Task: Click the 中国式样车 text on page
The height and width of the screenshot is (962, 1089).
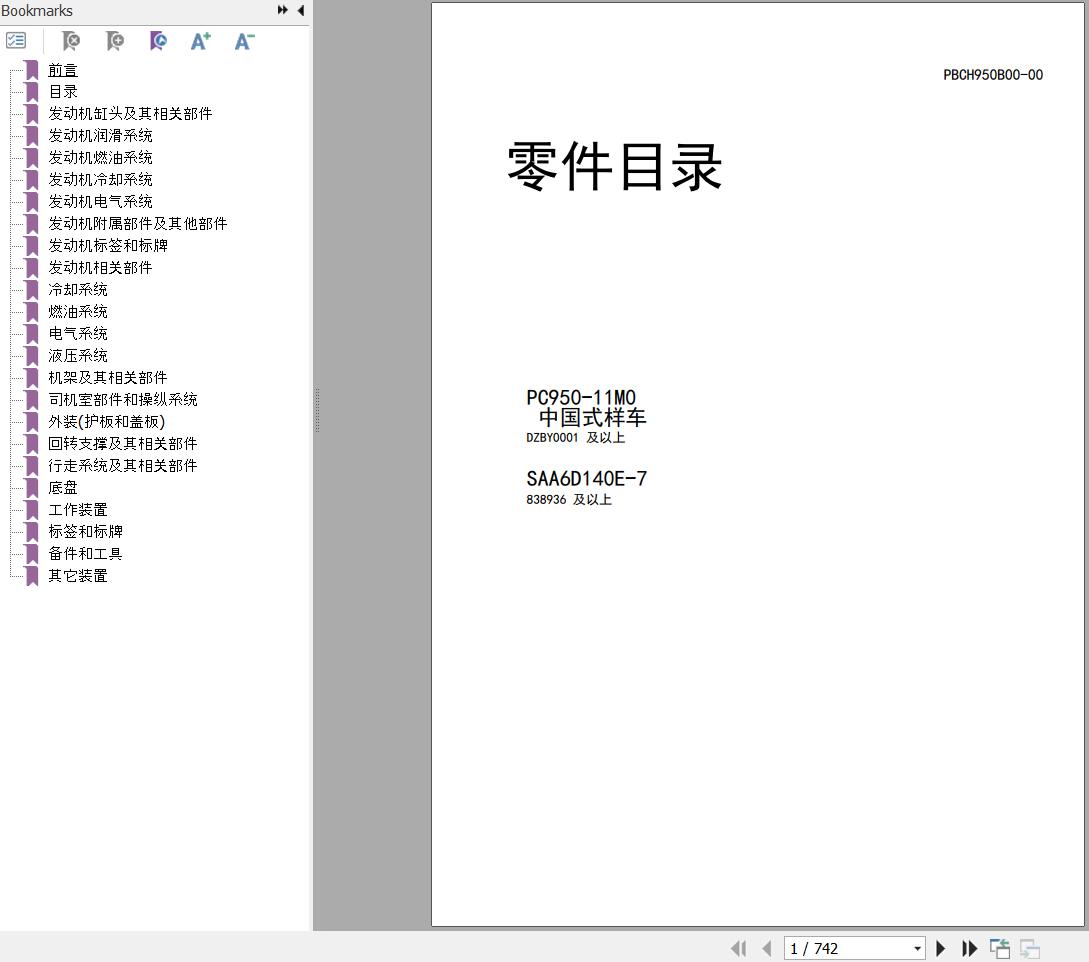Action: (592, 417)
